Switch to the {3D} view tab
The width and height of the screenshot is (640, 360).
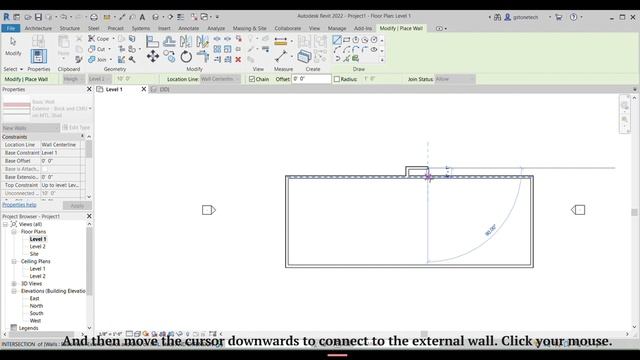click(x=164, y=89)
